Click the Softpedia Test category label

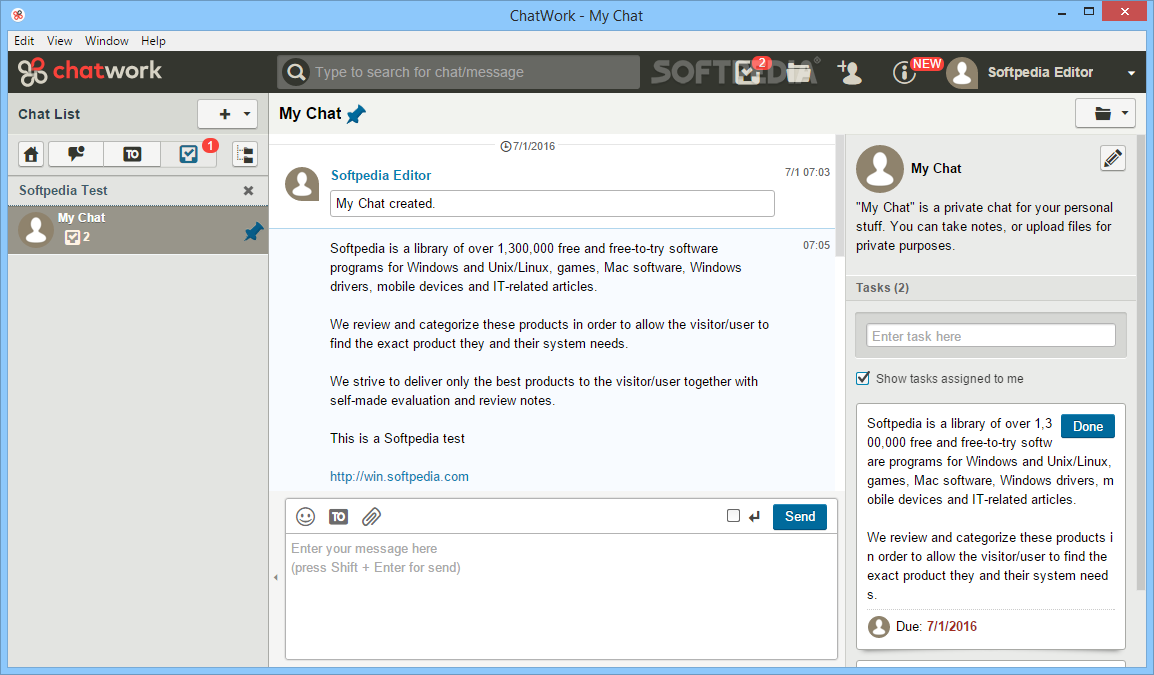coord(63,191)
